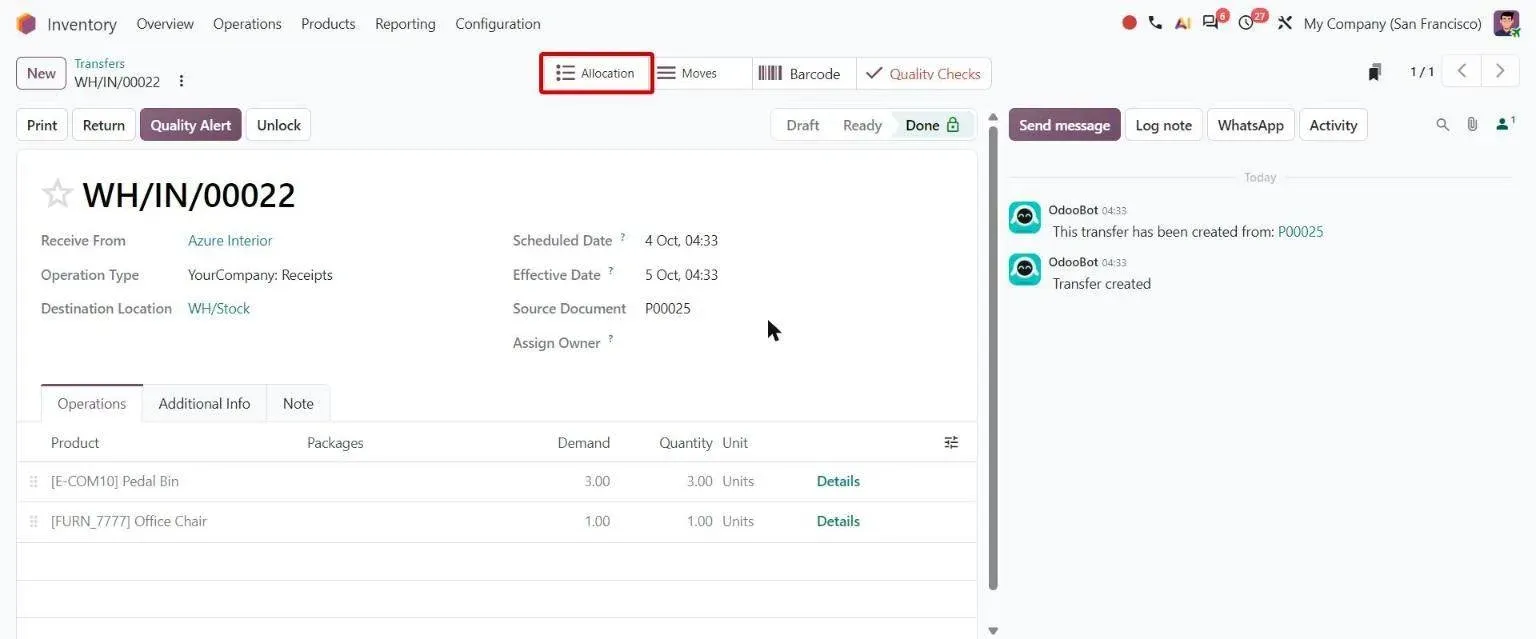
Task: Click the WhatsApp button
Action: tap(1250, 125)
